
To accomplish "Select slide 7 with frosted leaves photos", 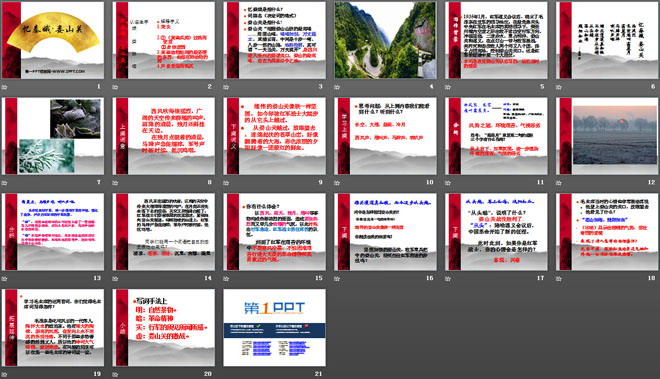I will coord(53,136).
